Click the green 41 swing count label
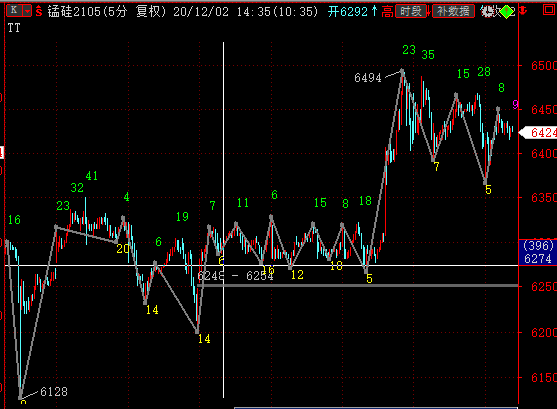 click(92, 176)
